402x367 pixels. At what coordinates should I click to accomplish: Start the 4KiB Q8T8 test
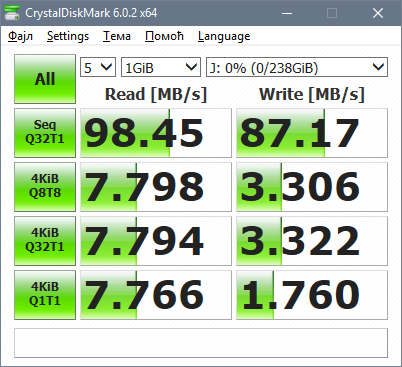45,187
